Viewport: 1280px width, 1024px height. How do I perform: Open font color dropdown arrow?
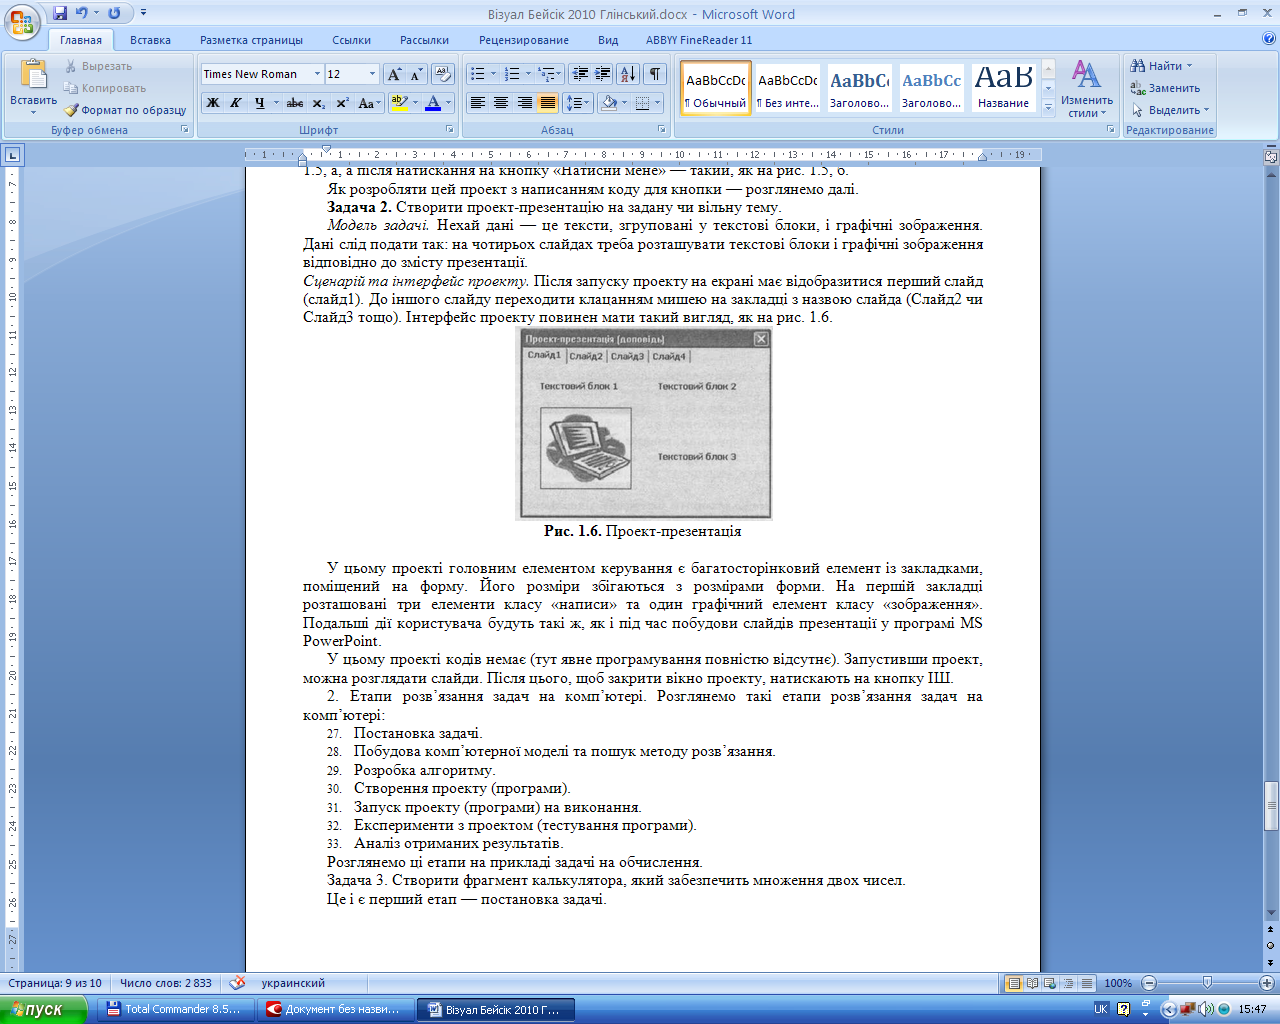(x=448, y=103)
